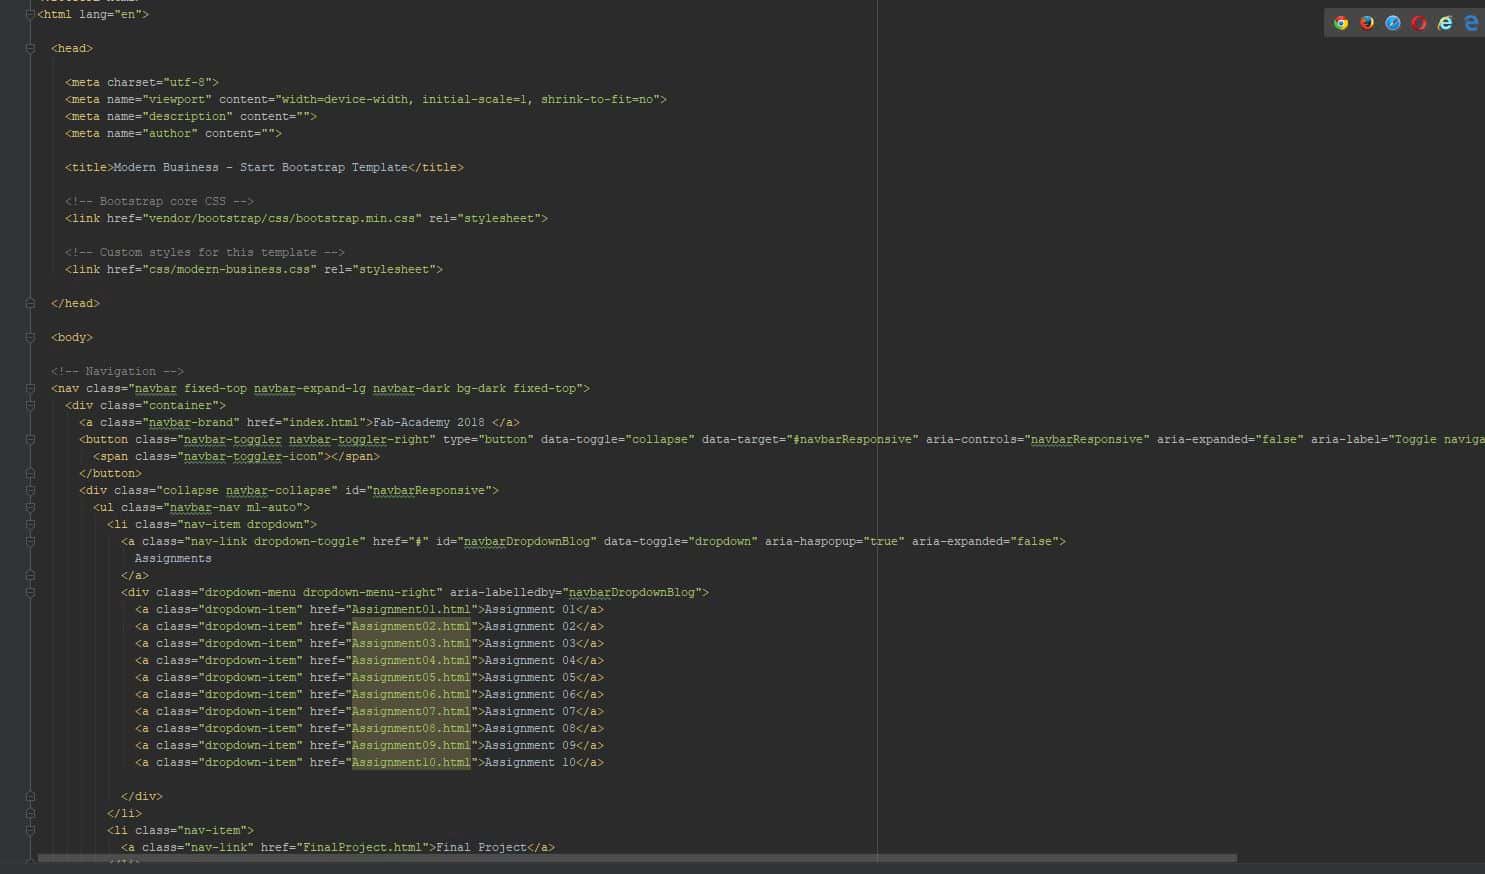Click the "Navigation" comment line
Image resolution: width=1485 pixels, height=874 pixels.
pyautogui.click(x=118, y=371)
